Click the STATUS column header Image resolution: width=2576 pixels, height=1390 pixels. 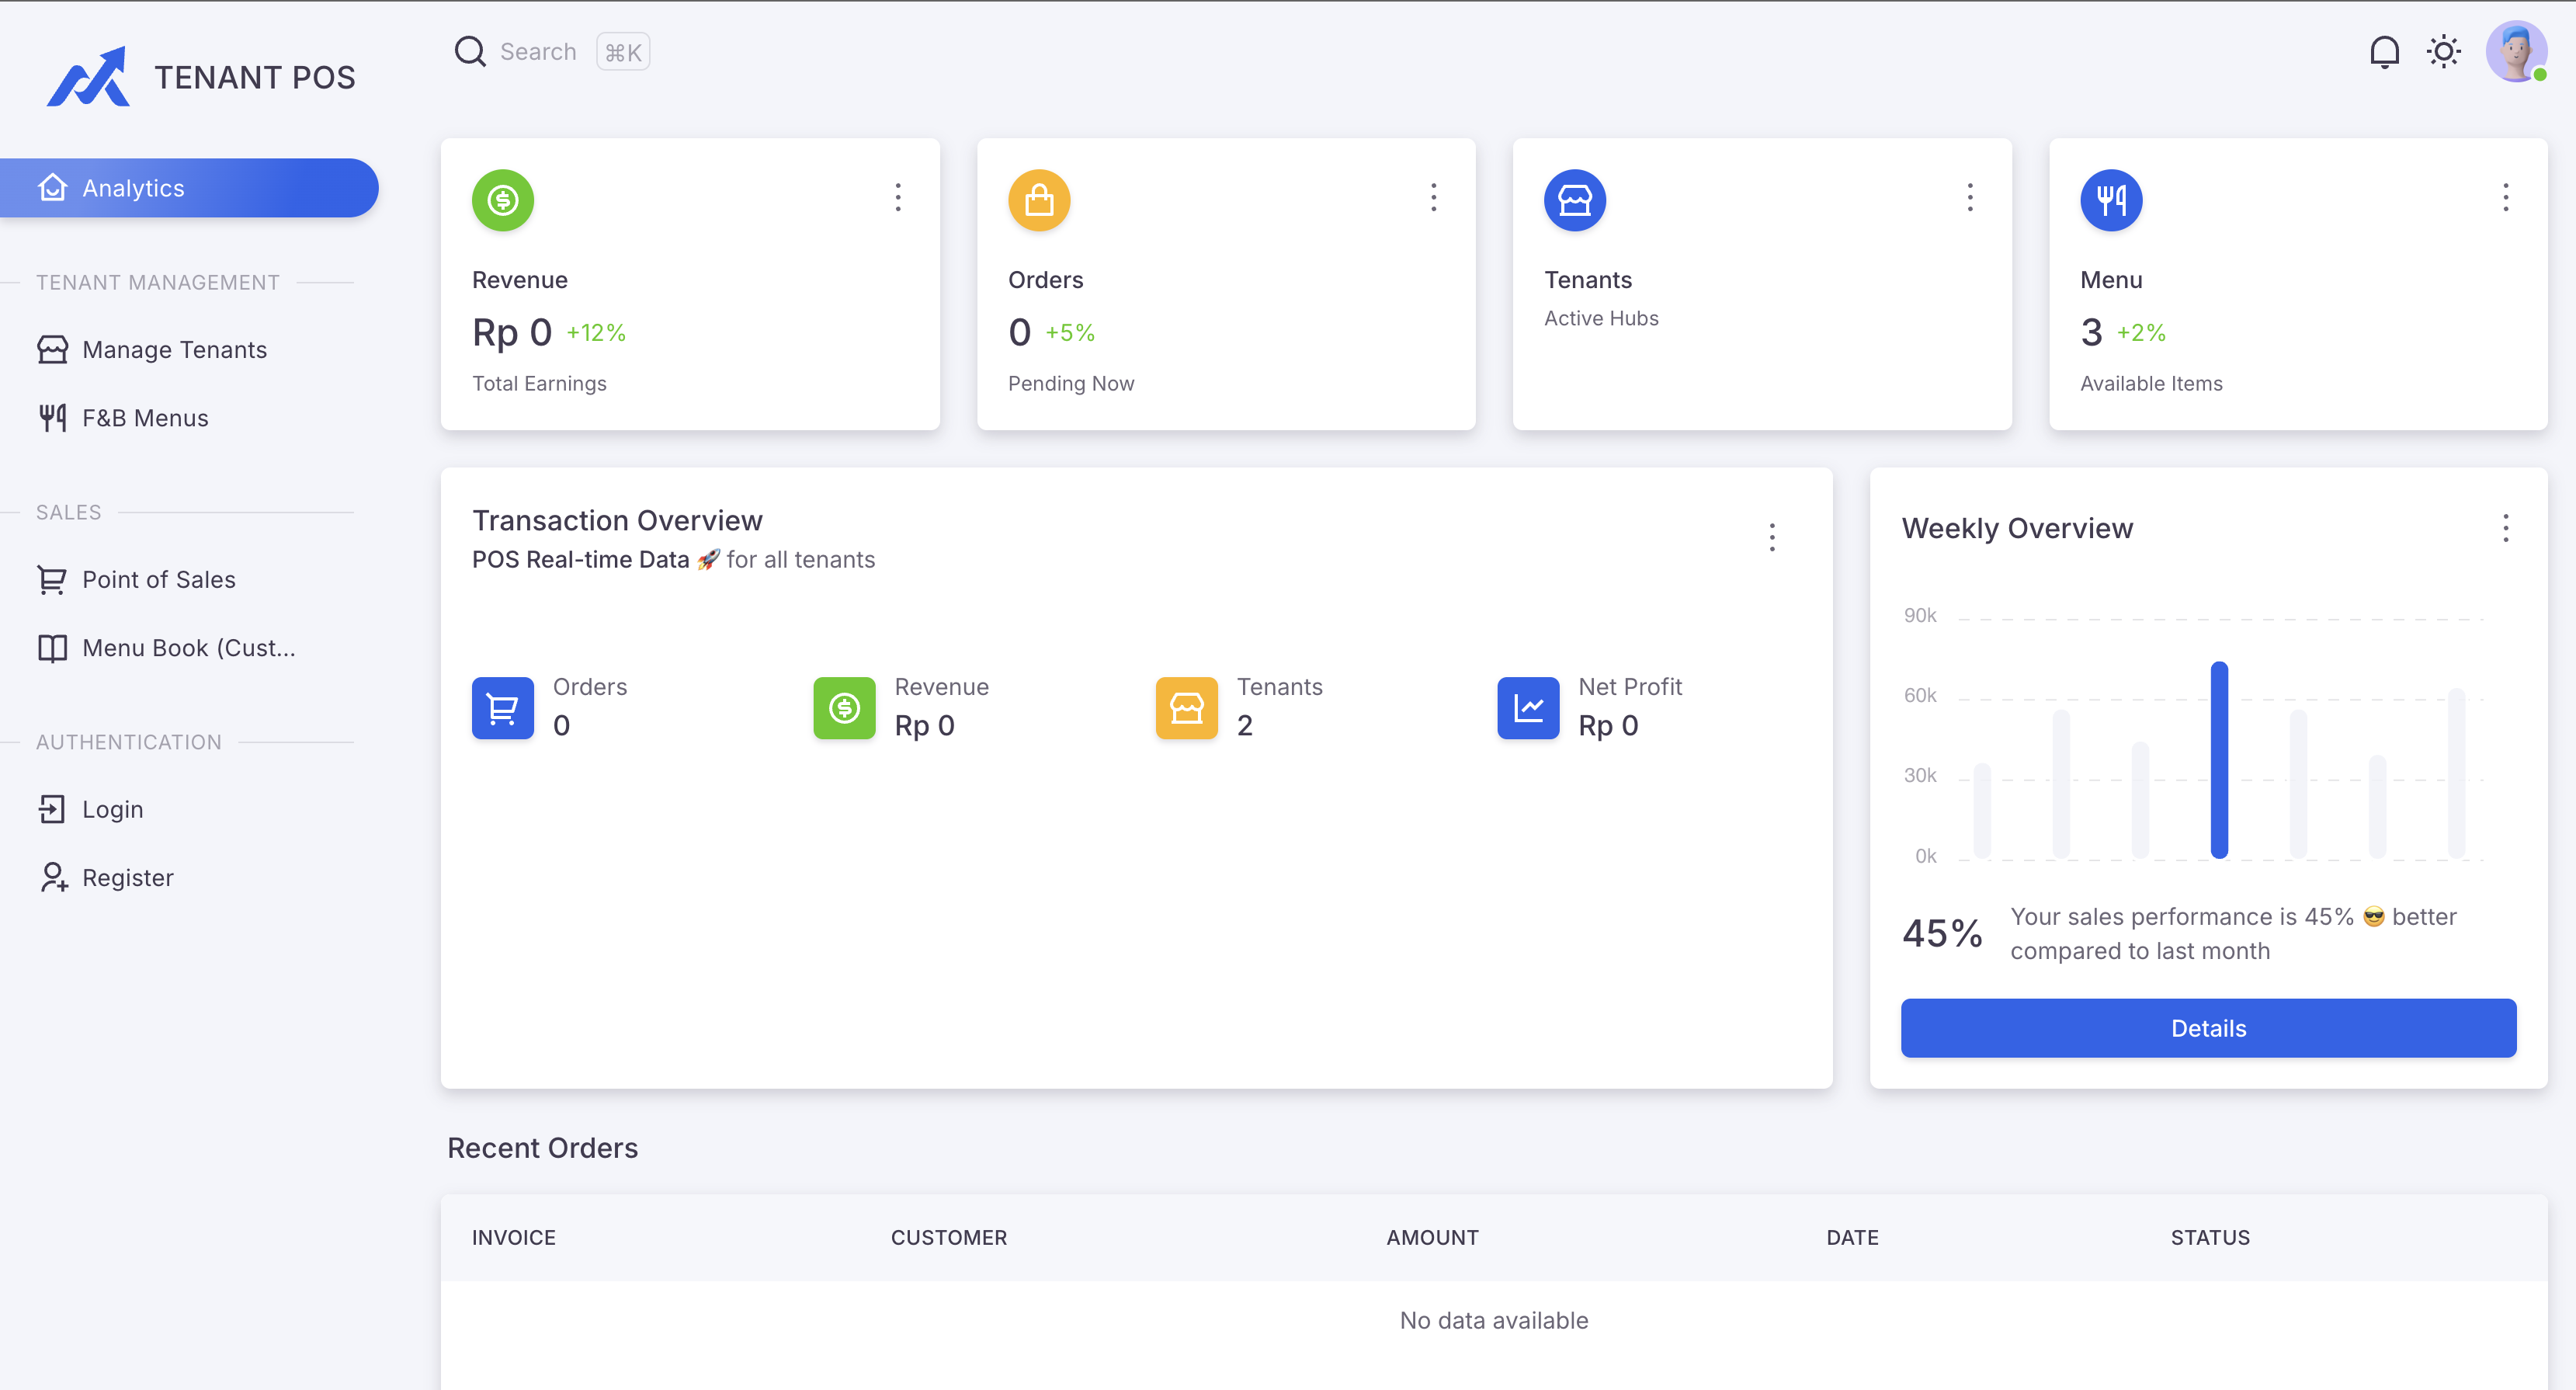tap(2210, 1238)
